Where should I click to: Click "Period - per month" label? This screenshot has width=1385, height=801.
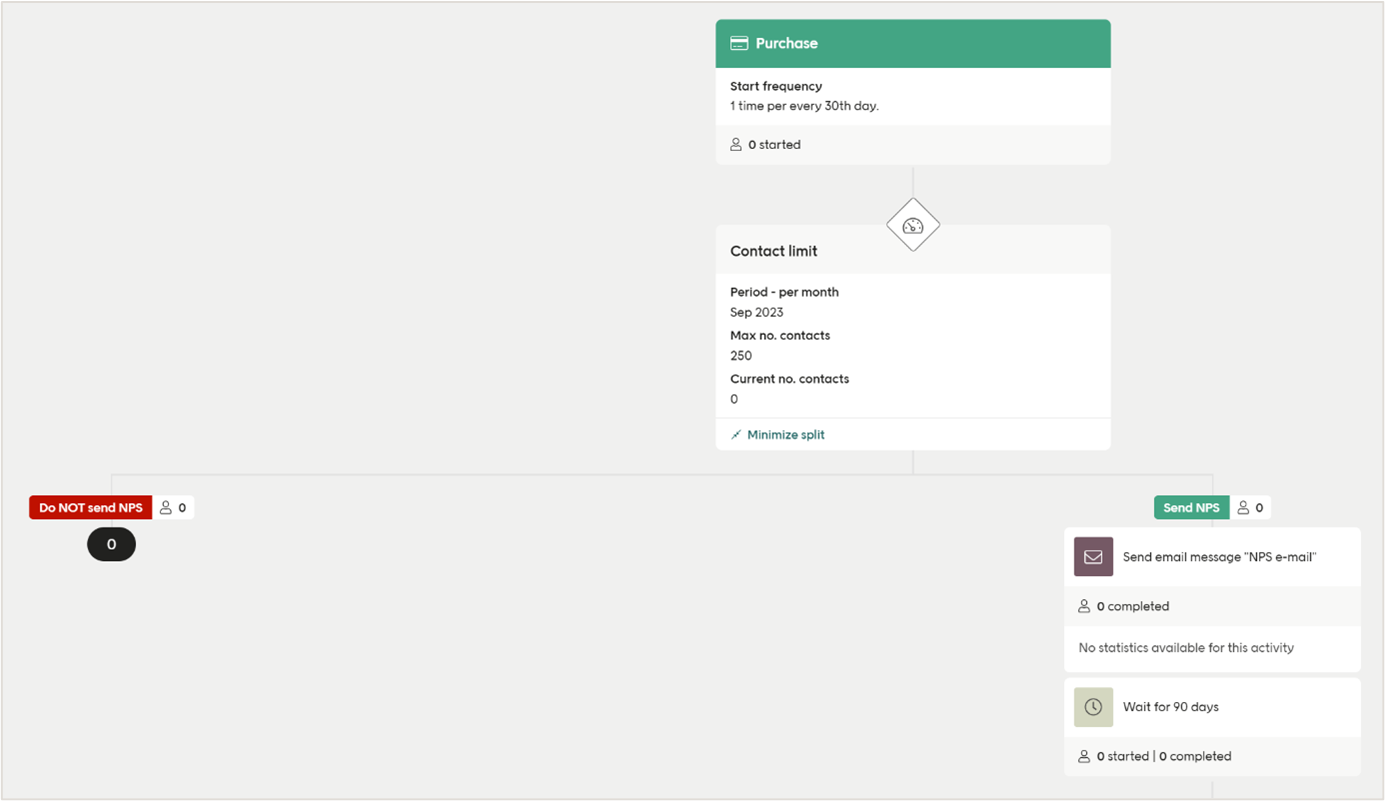pyautogui.click(x=784, y=293)
